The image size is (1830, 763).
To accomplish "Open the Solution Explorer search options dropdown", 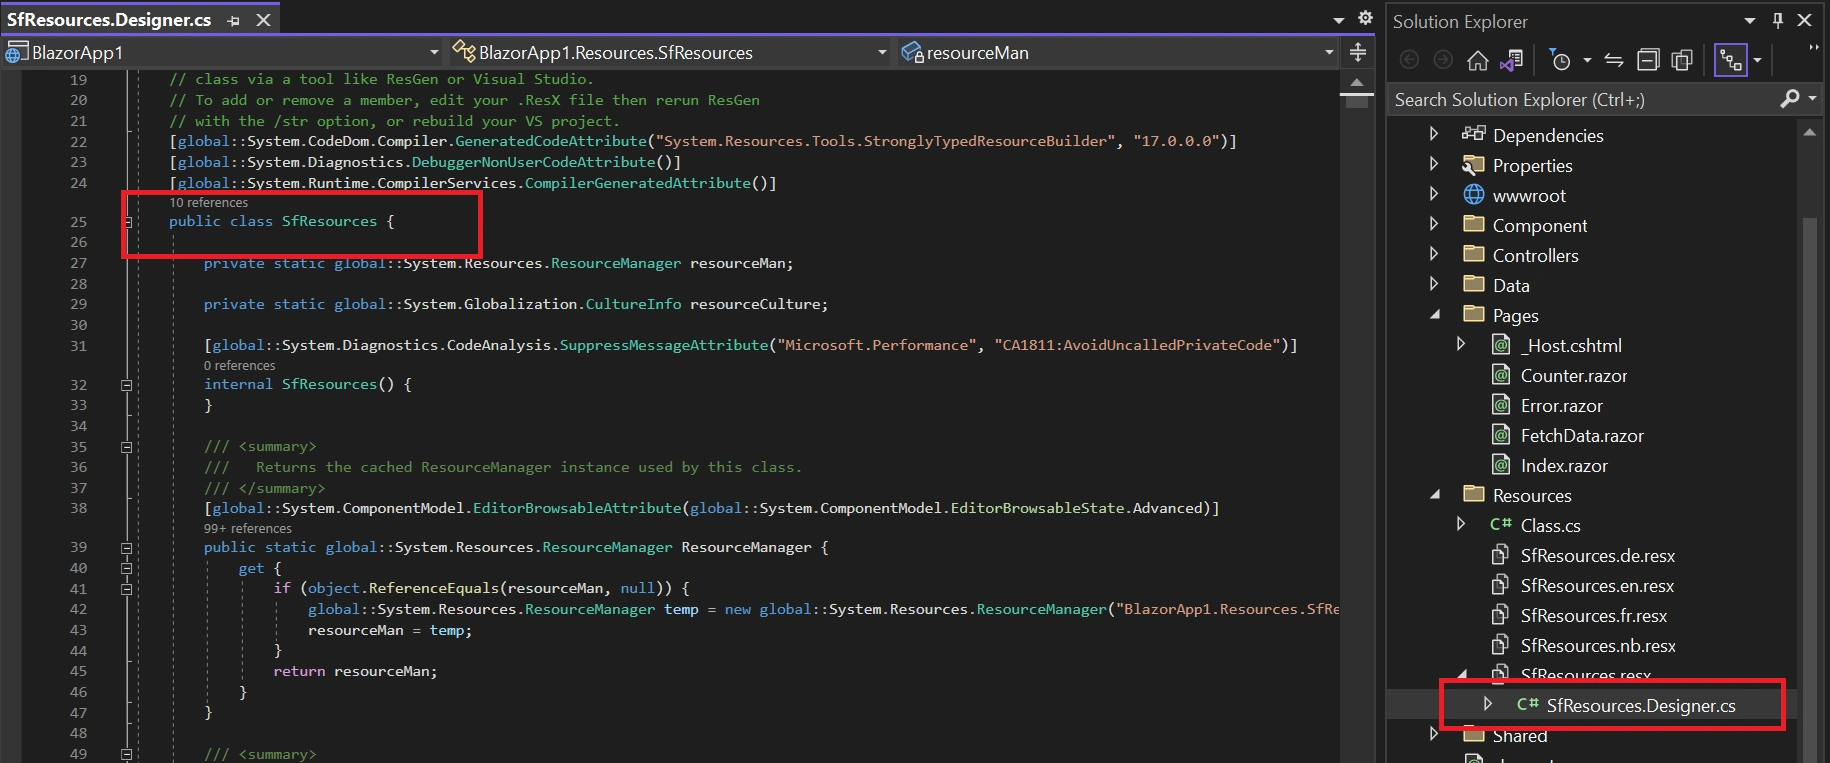I will [1812, 98].
